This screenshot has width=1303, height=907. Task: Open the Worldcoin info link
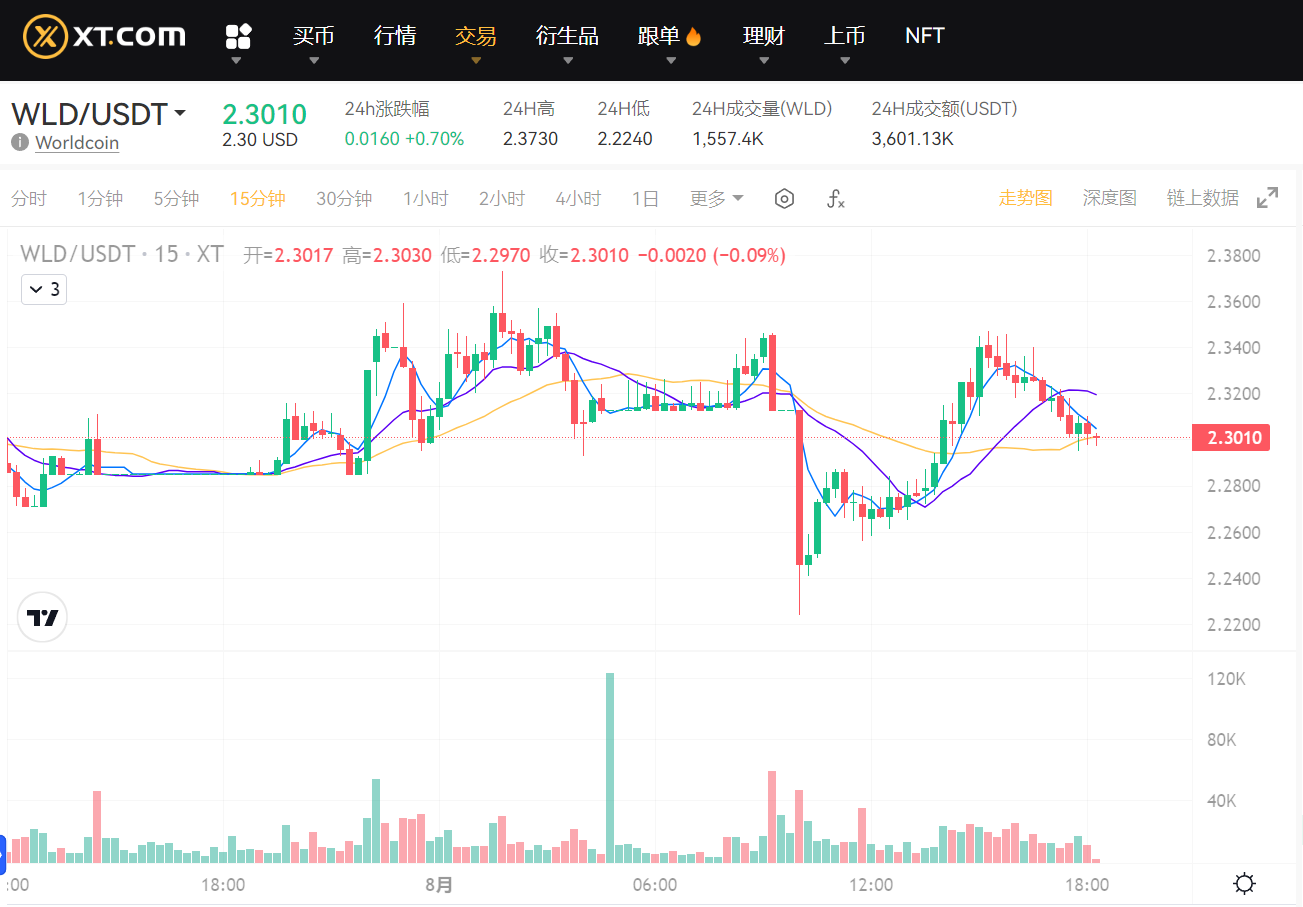coord(77,143)
